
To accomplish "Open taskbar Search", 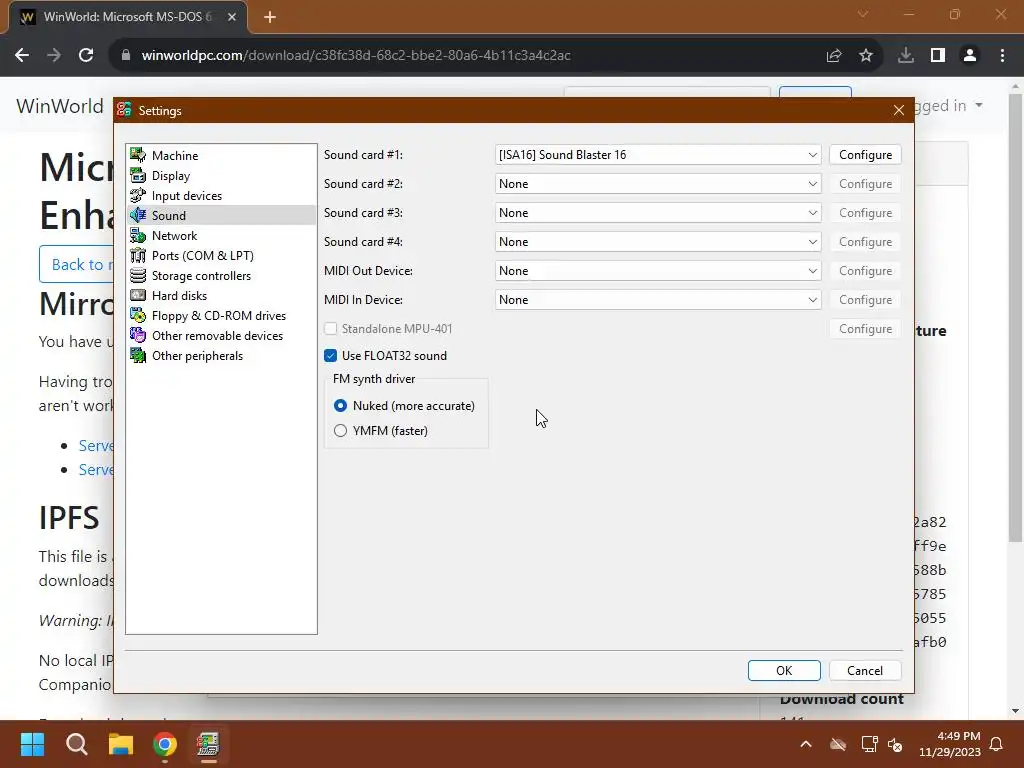I will pyautogui.click(x=76, y=744).
